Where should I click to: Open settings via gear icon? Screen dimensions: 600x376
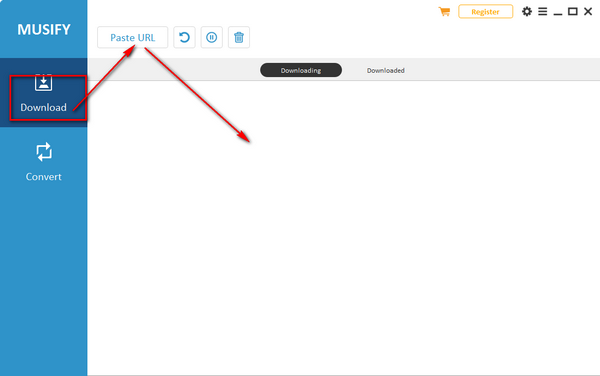pos(527,11)
